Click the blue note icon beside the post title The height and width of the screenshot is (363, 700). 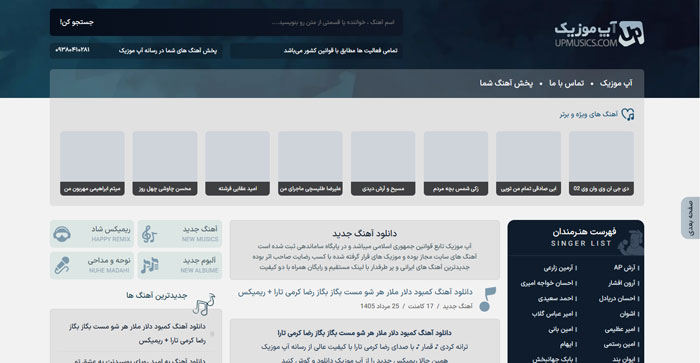(x=487, y=299)
